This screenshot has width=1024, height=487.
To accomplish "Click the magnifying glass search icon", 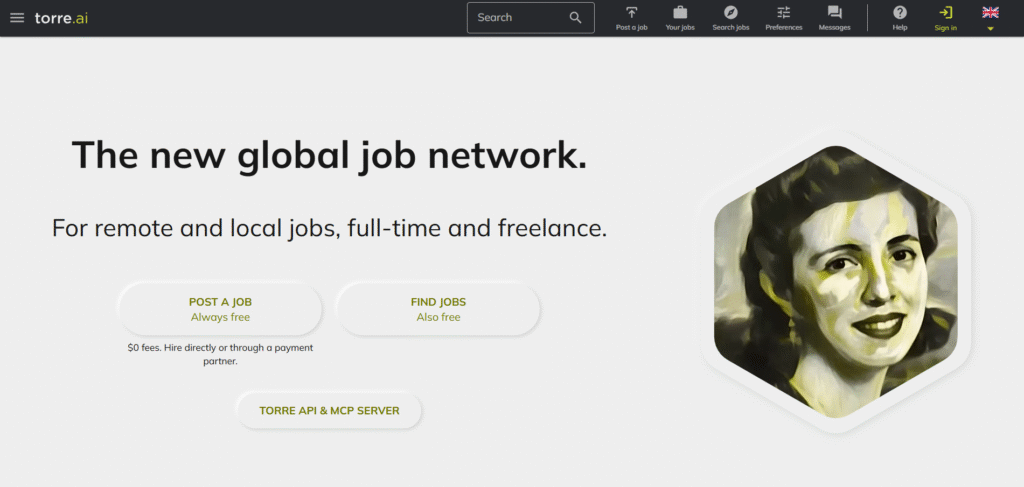I will coord(575,18).
